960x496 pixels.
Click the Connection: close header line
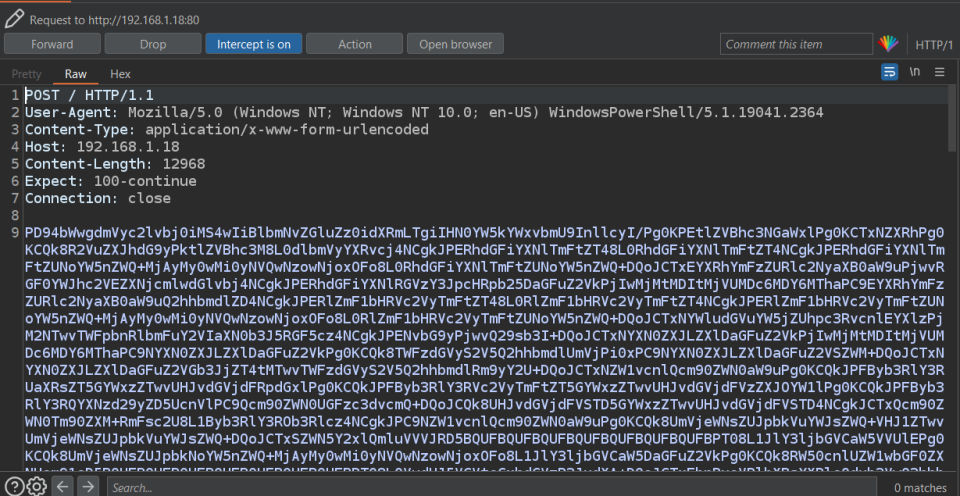pos(97,198)
